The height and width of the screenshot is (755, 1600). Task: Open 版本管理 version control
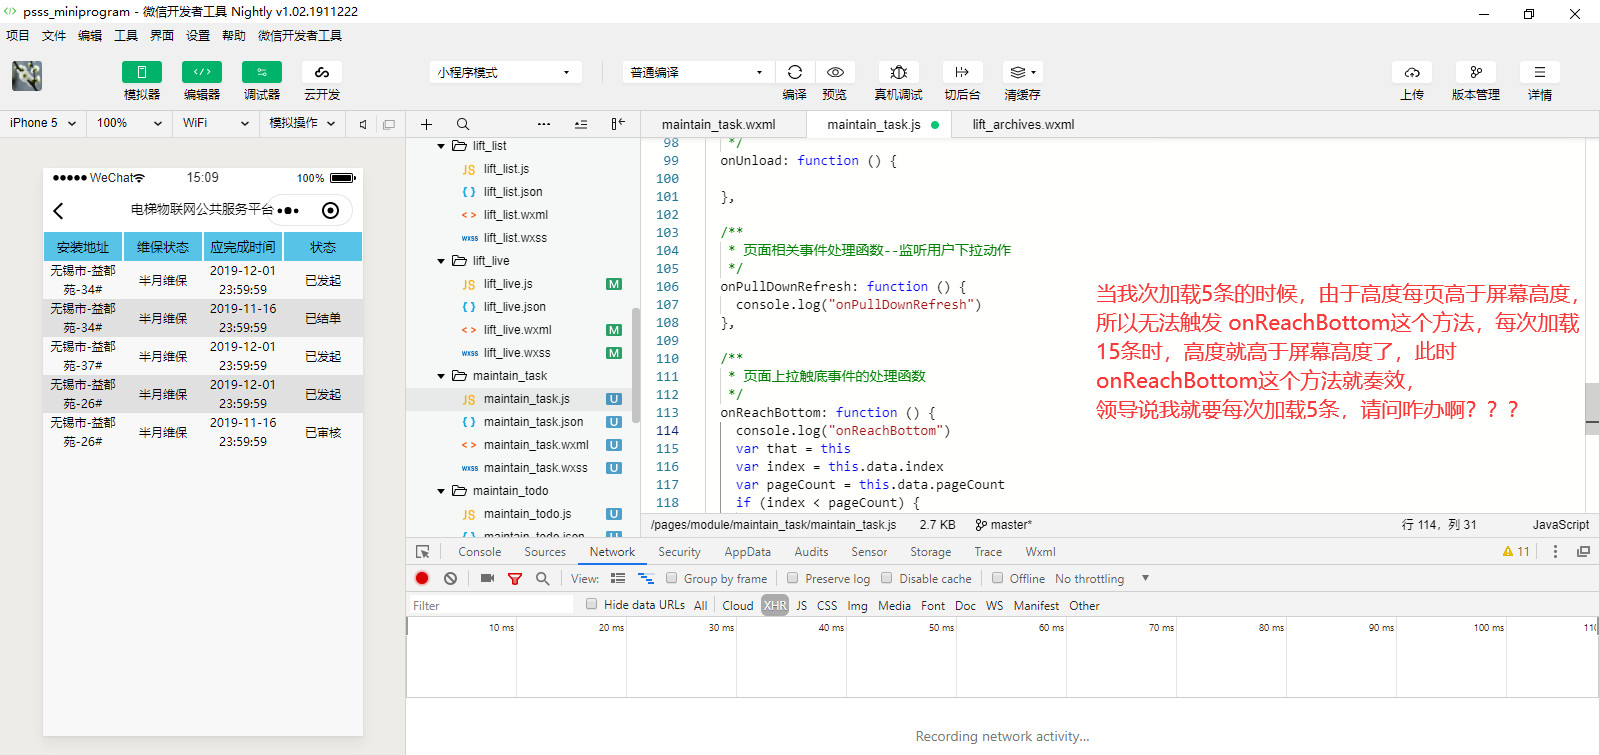pyautogui.click(x=1476, y=72)
